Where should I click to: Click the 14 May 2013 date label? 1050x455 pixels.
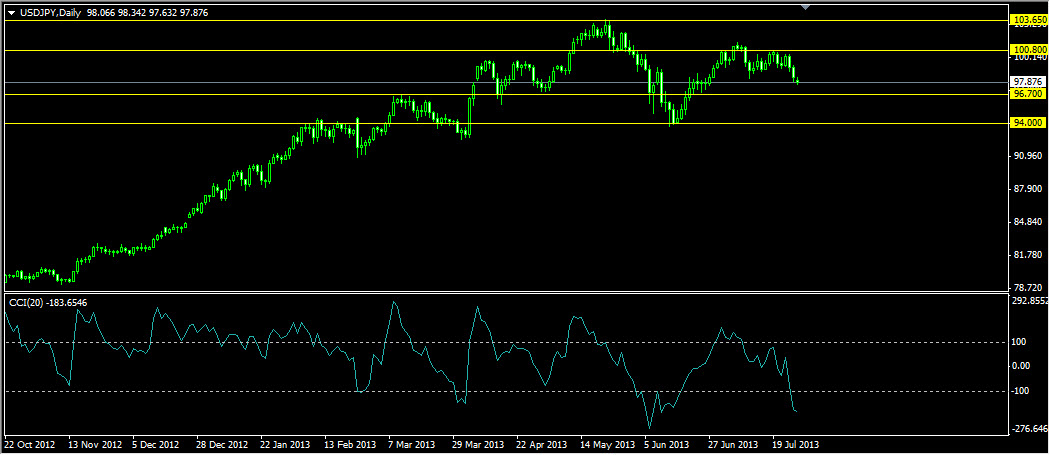click(607, 445)
